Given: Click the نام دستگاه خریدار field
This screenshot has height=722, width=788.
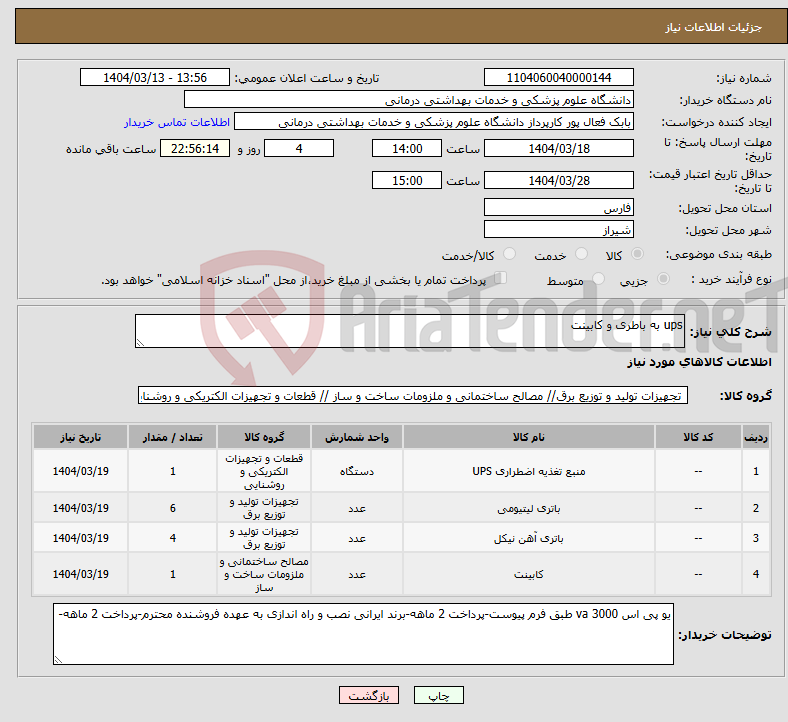Looking at the screenshot, I should click(409, 99).
